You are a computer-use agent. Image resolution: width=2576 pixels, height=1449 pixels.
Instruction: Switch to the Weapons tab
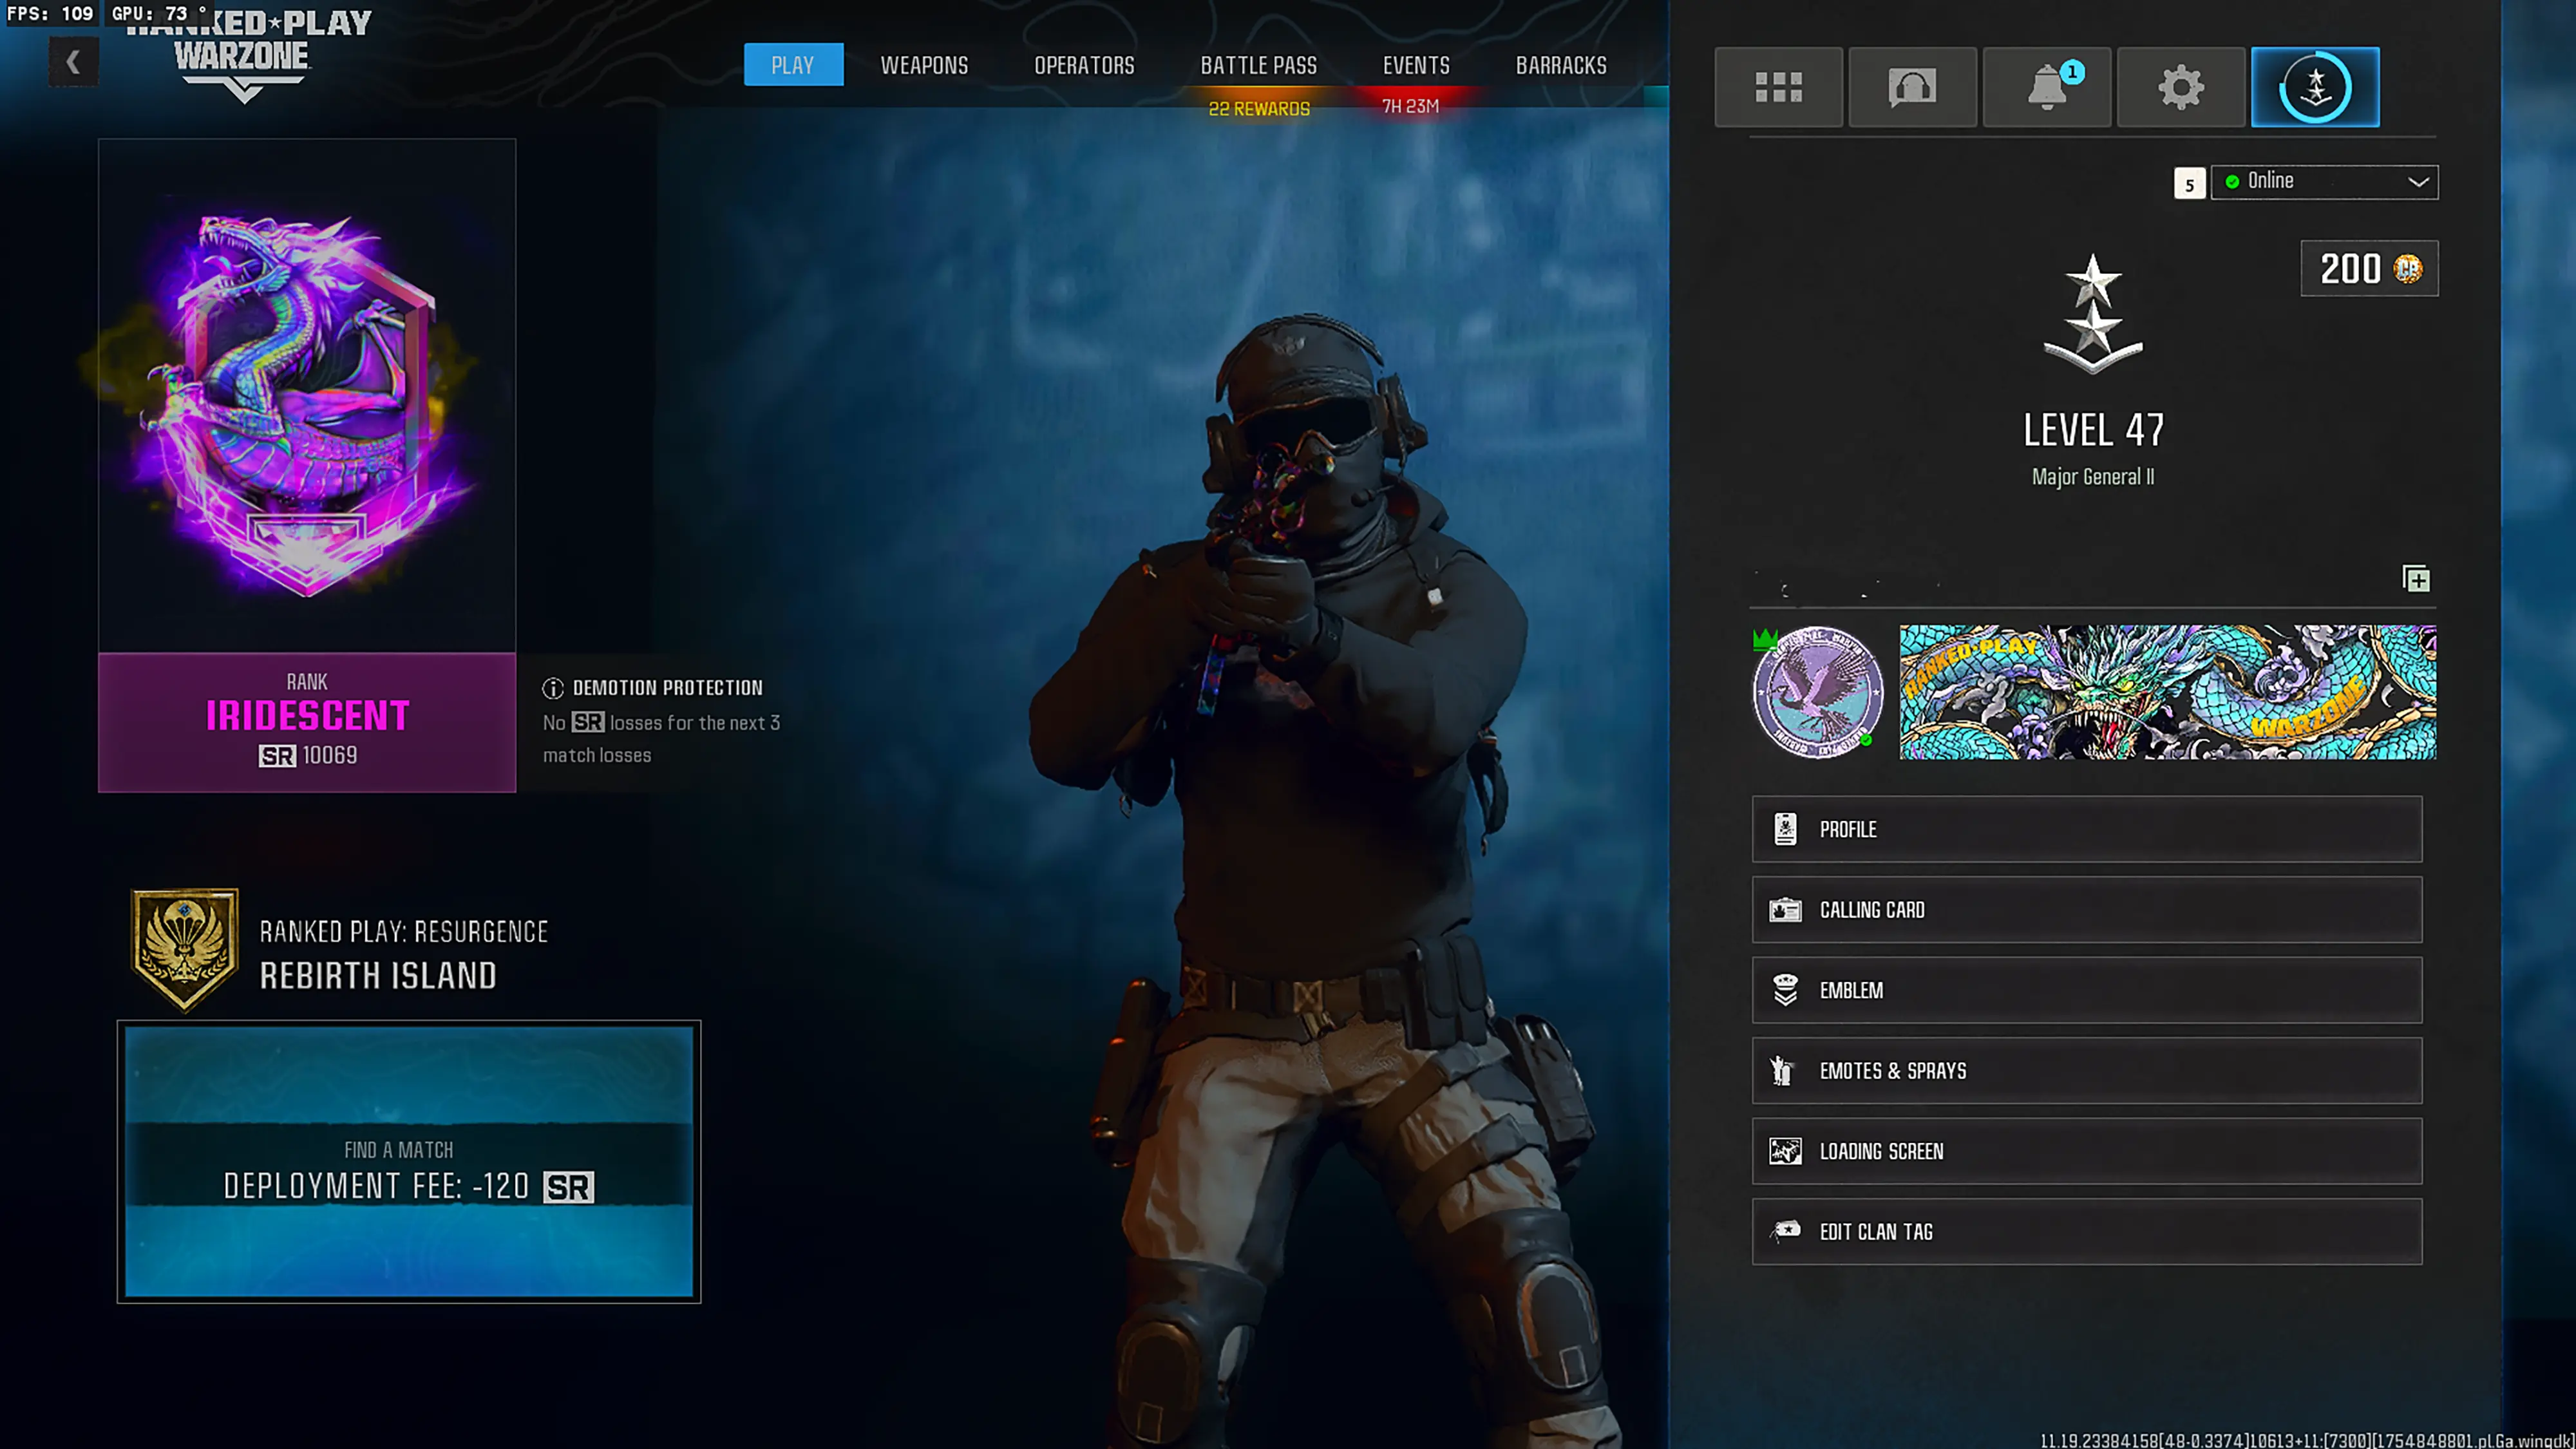[924, 65]
